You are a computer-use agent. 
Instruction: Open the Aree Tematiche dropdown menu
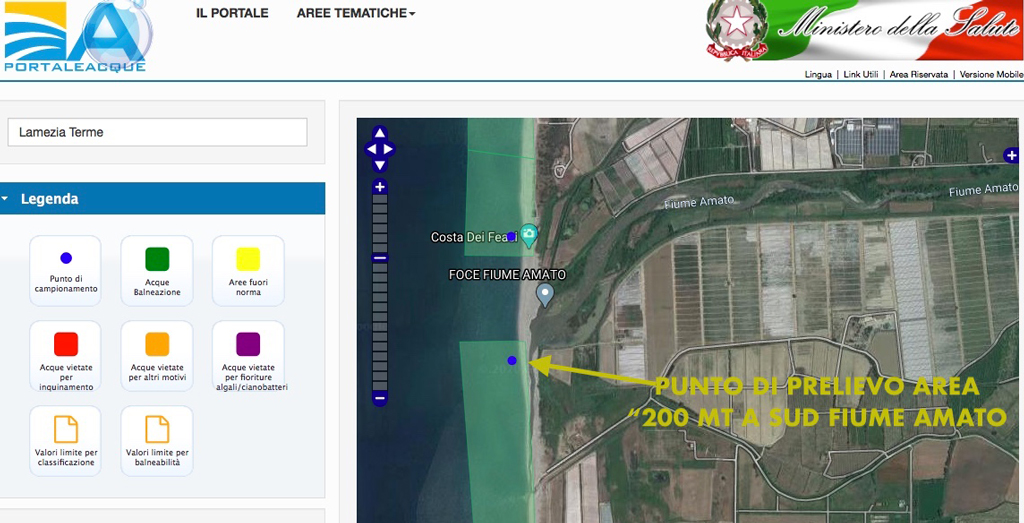click(x=356, y=14)
